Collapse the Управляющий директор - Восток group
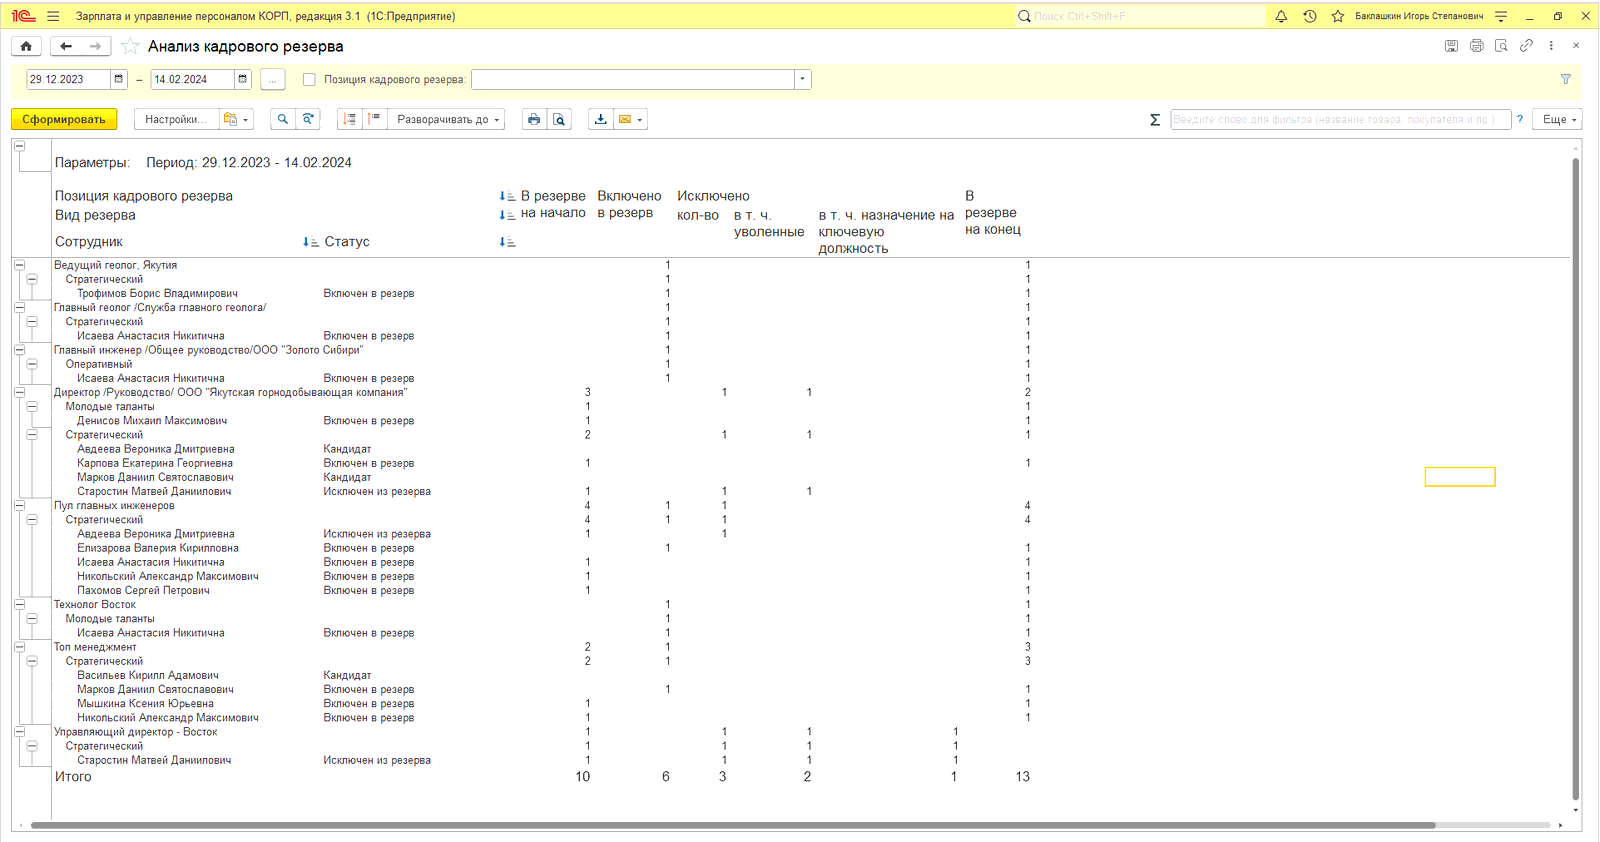Viewport: 1600px width, 842px height. coord(19,732)
